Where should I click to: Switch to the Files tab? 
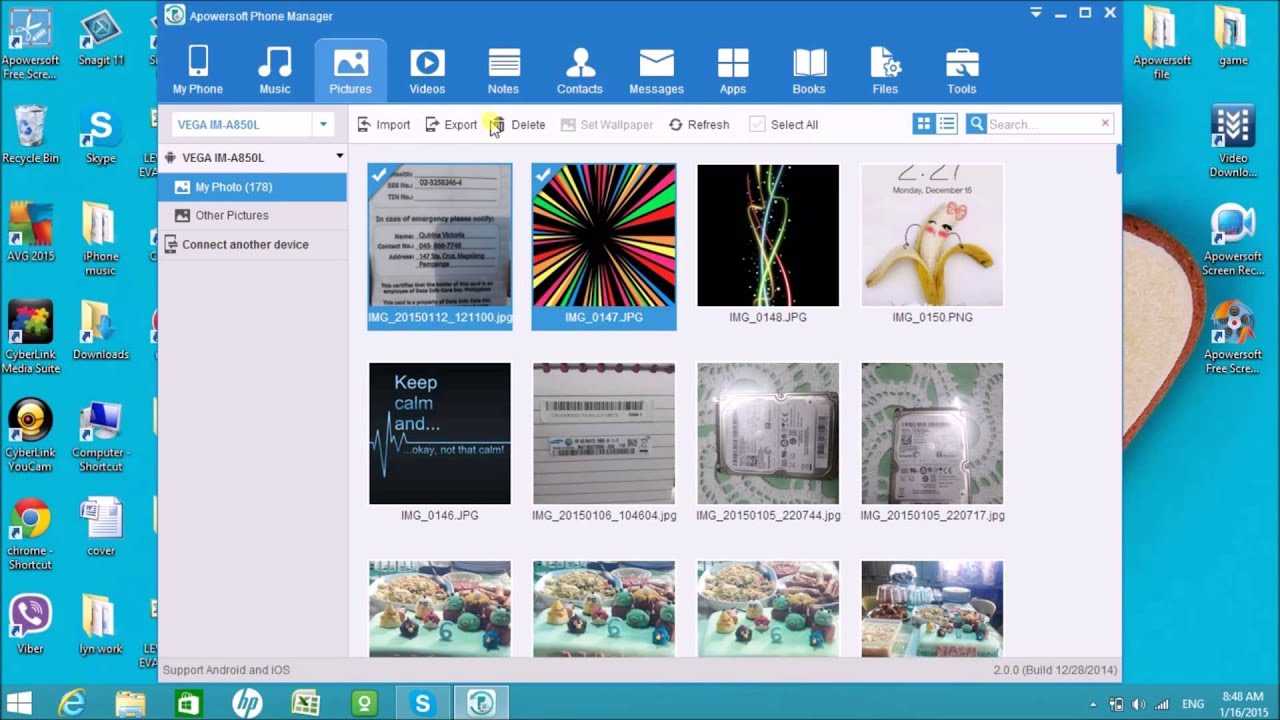tap(885, 70)
